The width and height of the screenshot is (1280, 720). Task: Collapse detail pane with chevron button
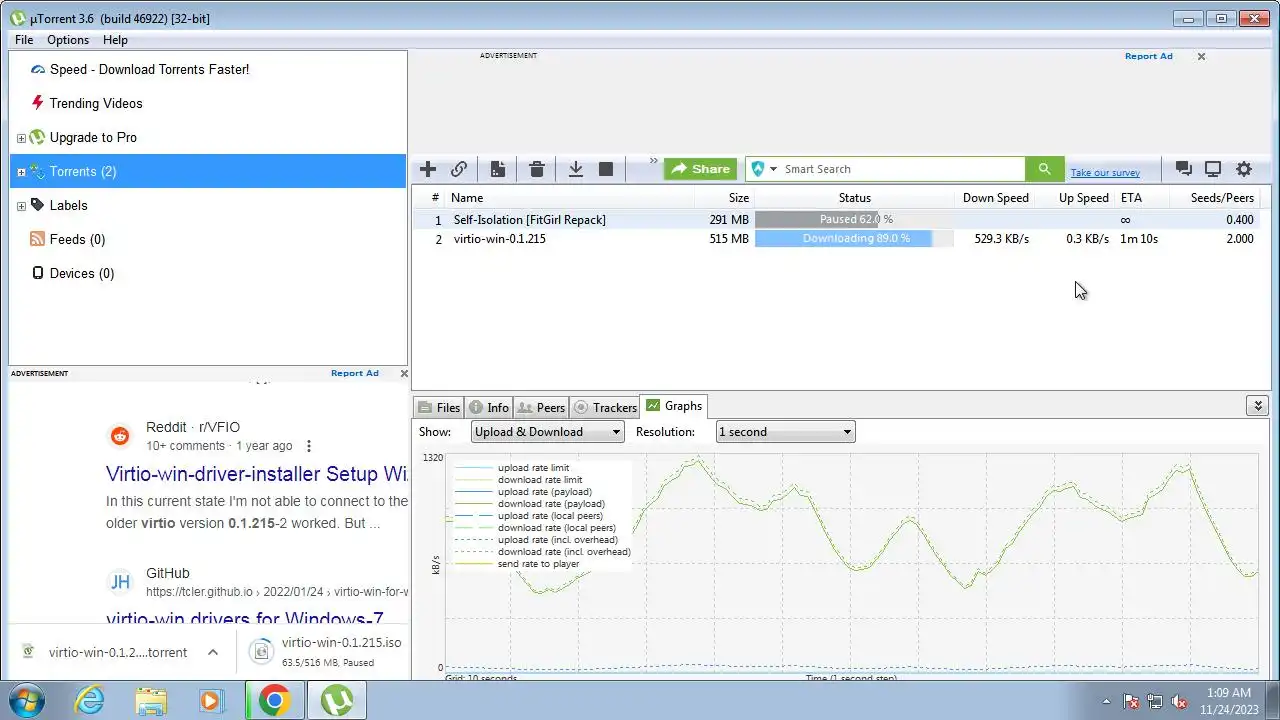1258,405
